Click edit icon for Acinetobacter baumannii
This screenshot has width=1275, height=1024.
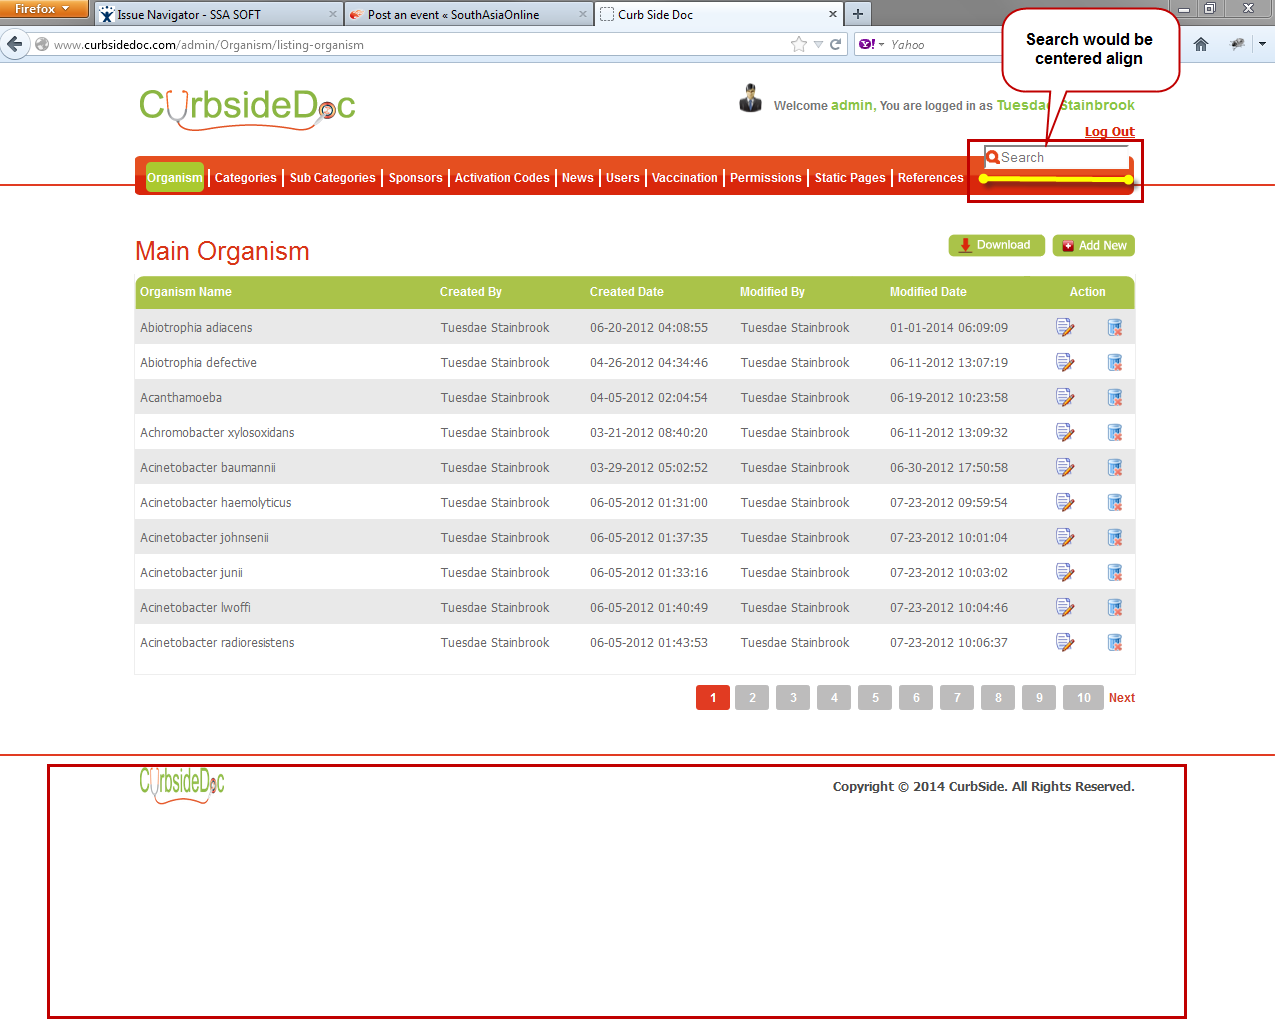1065,468
